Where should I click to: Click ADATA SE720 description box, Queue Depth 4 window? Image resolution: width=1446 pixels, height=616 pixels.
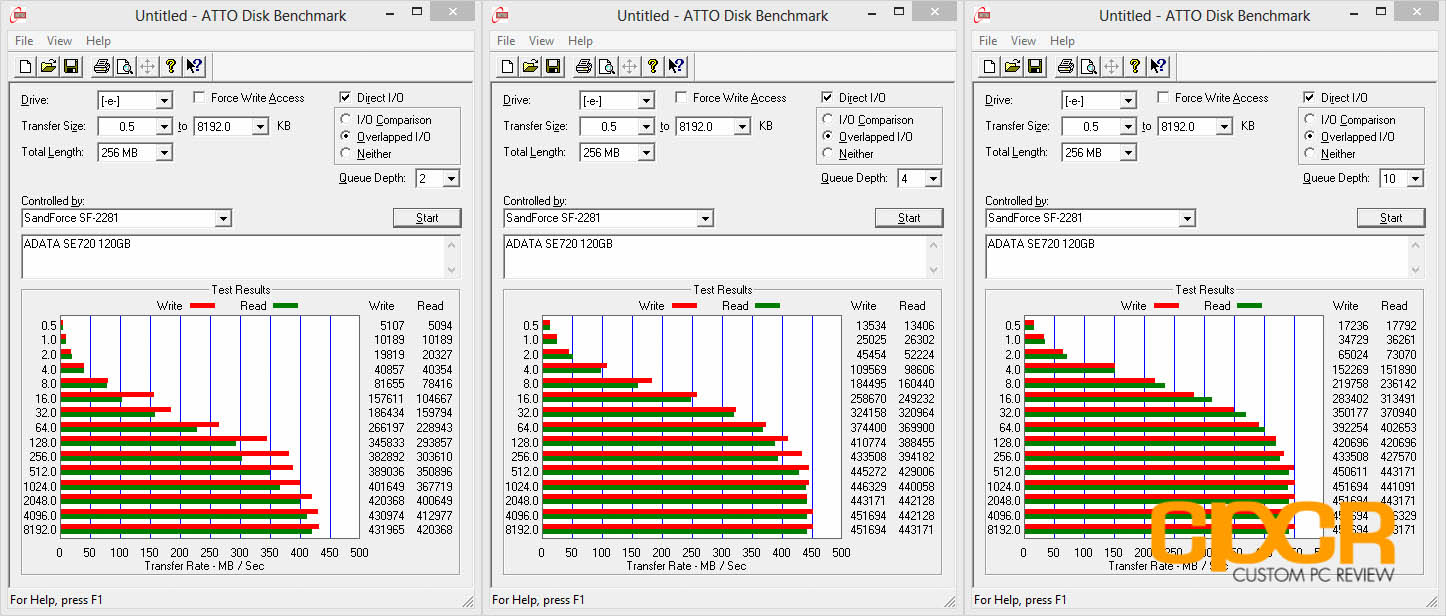click(x=722, y=257)
